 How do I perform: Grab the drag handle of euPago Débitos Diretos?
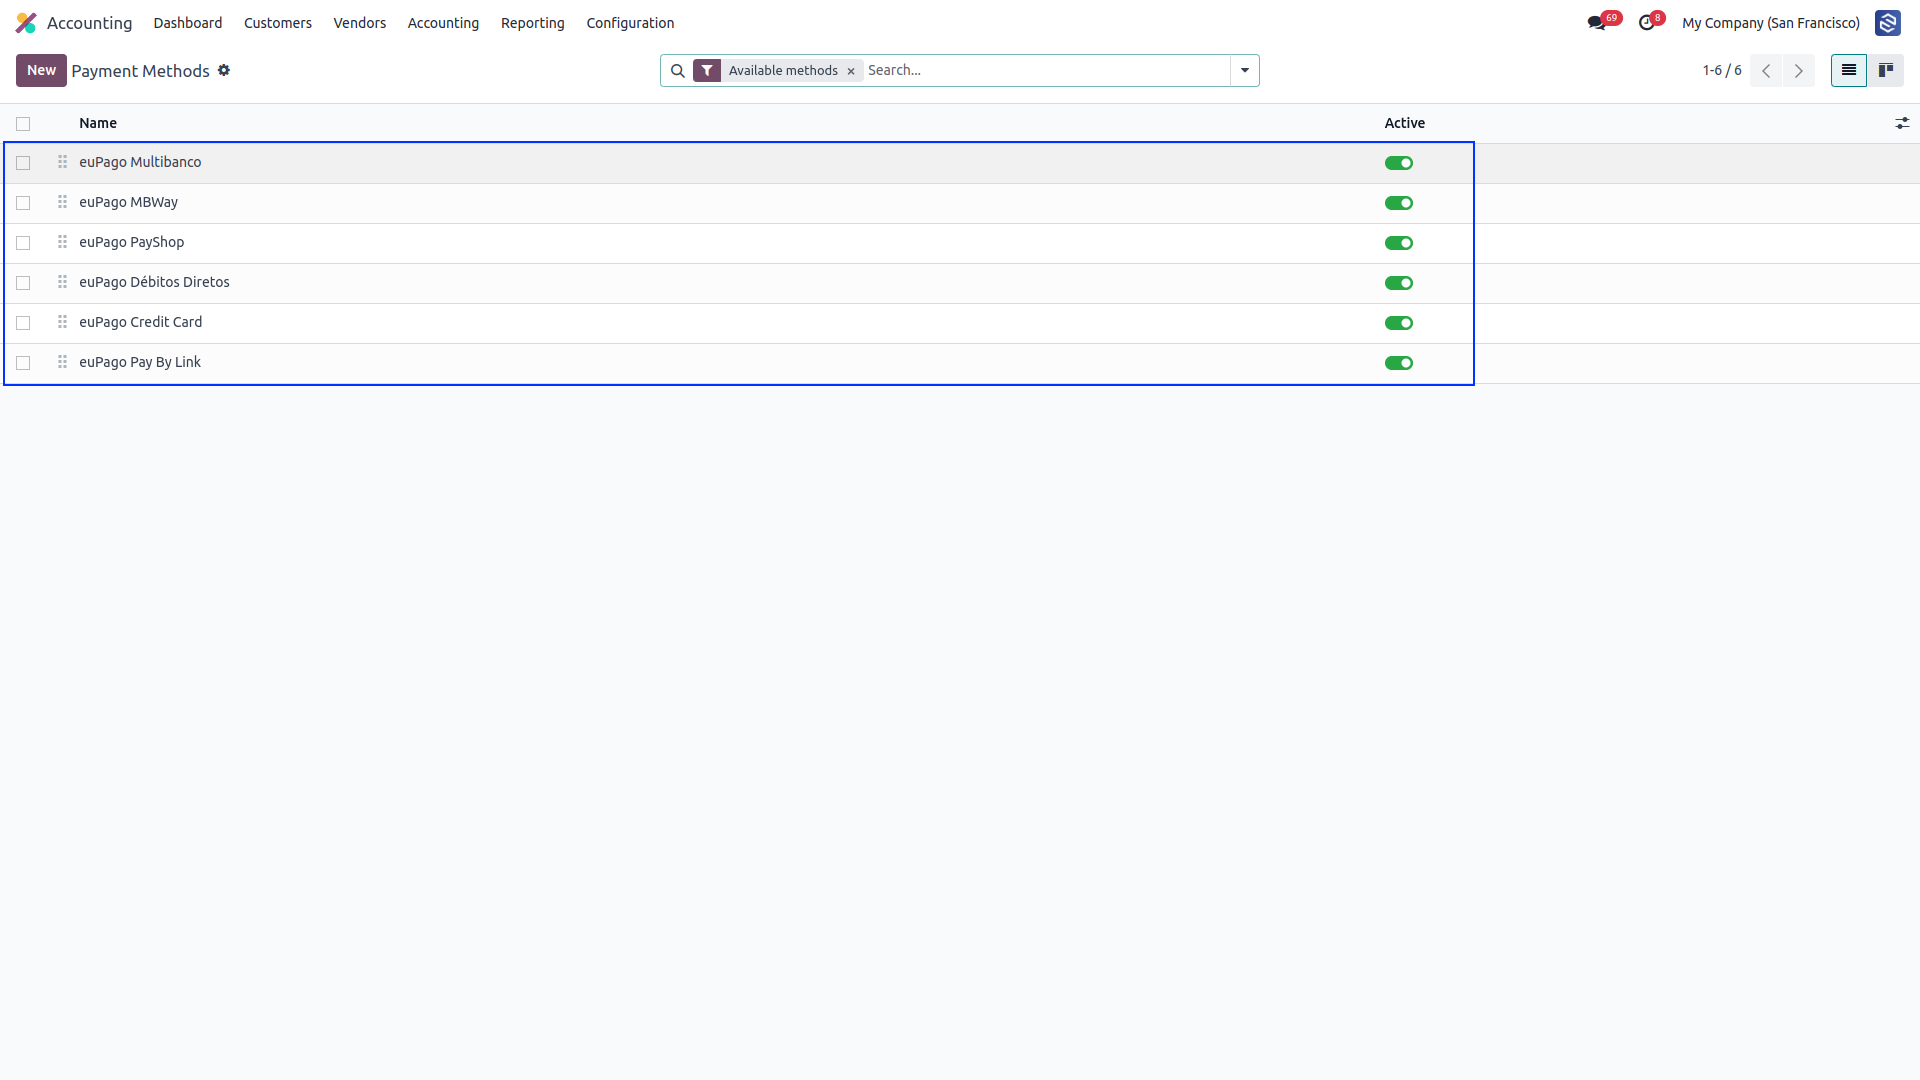(x=62, y=282)
